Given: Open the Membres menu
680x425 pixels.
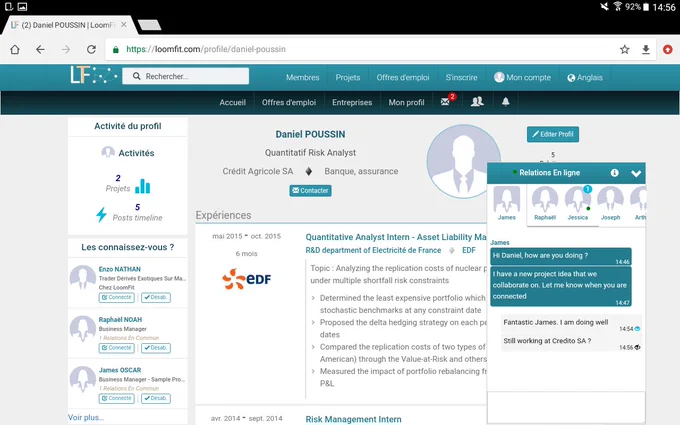Looking at the screenshot, I should coord(302,77).
